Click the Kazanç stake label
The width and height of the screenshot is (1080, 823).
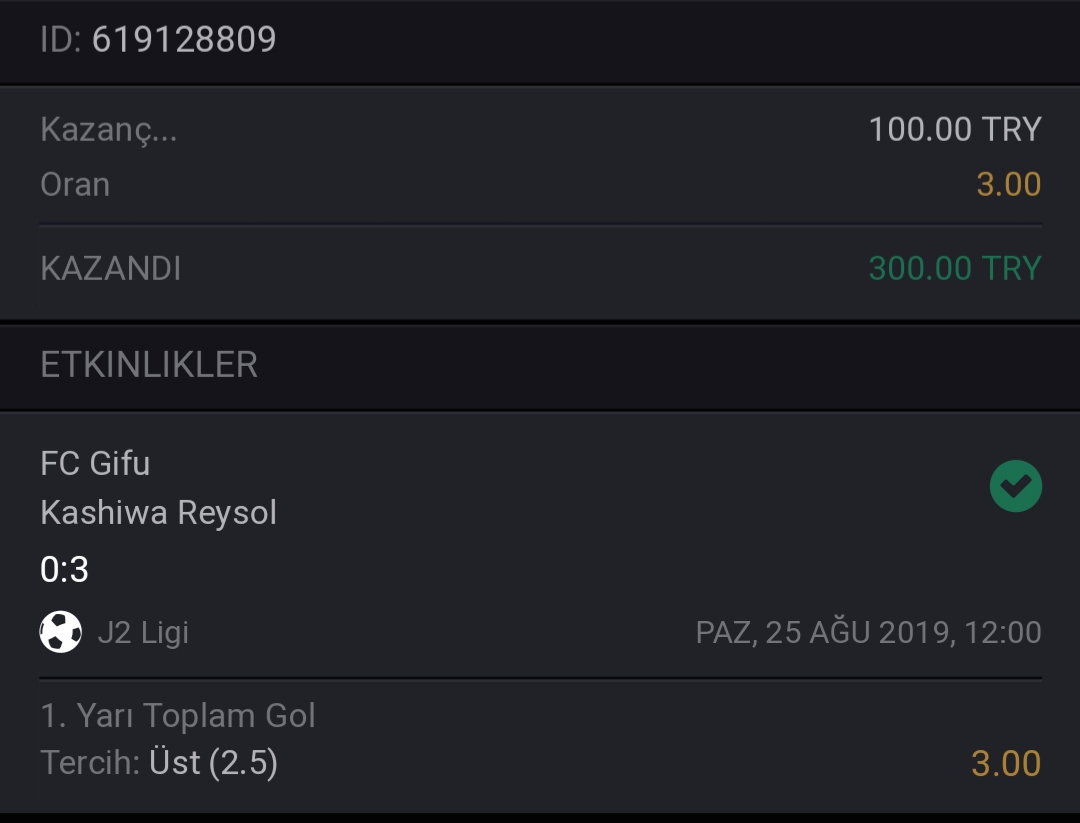[x=109, y=129]
